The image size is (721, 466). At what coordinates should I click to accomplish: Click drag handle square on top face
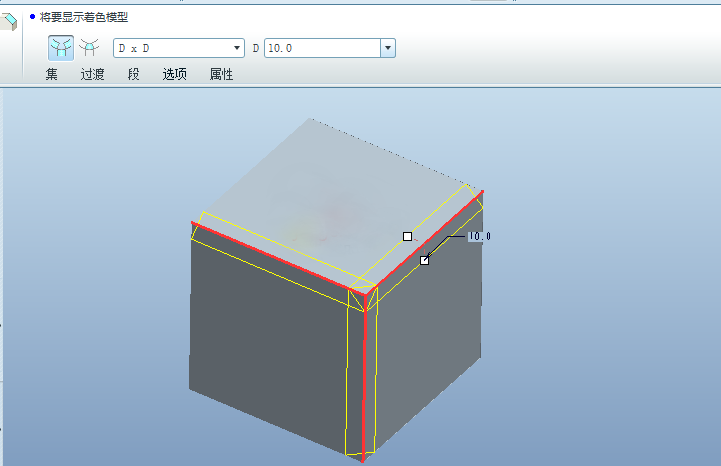click(407, 236)
